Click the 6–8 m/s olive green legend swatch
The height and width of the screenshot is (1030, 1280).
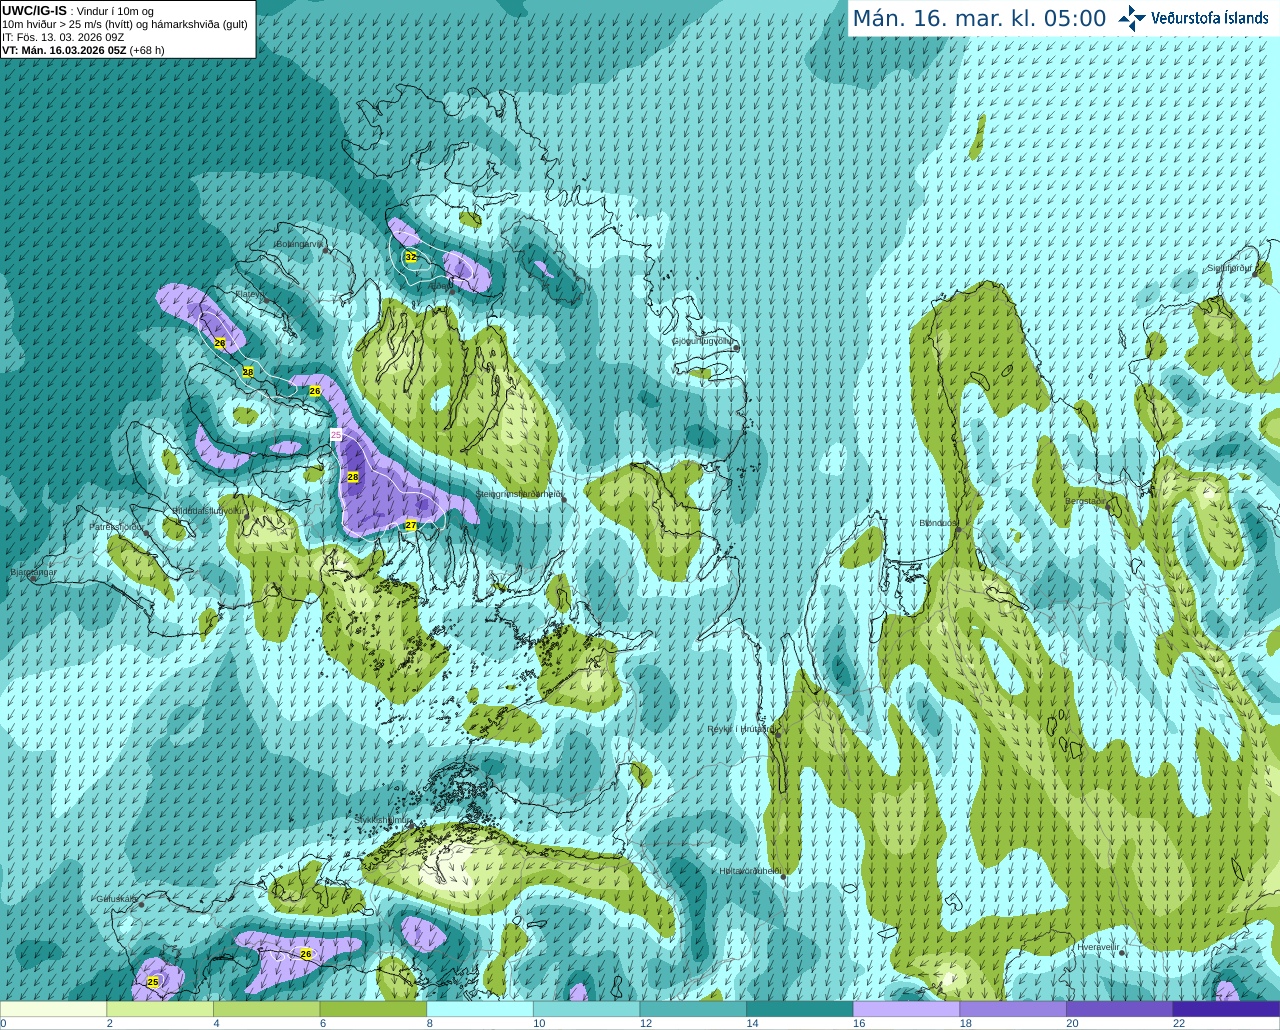[373, 1009]
